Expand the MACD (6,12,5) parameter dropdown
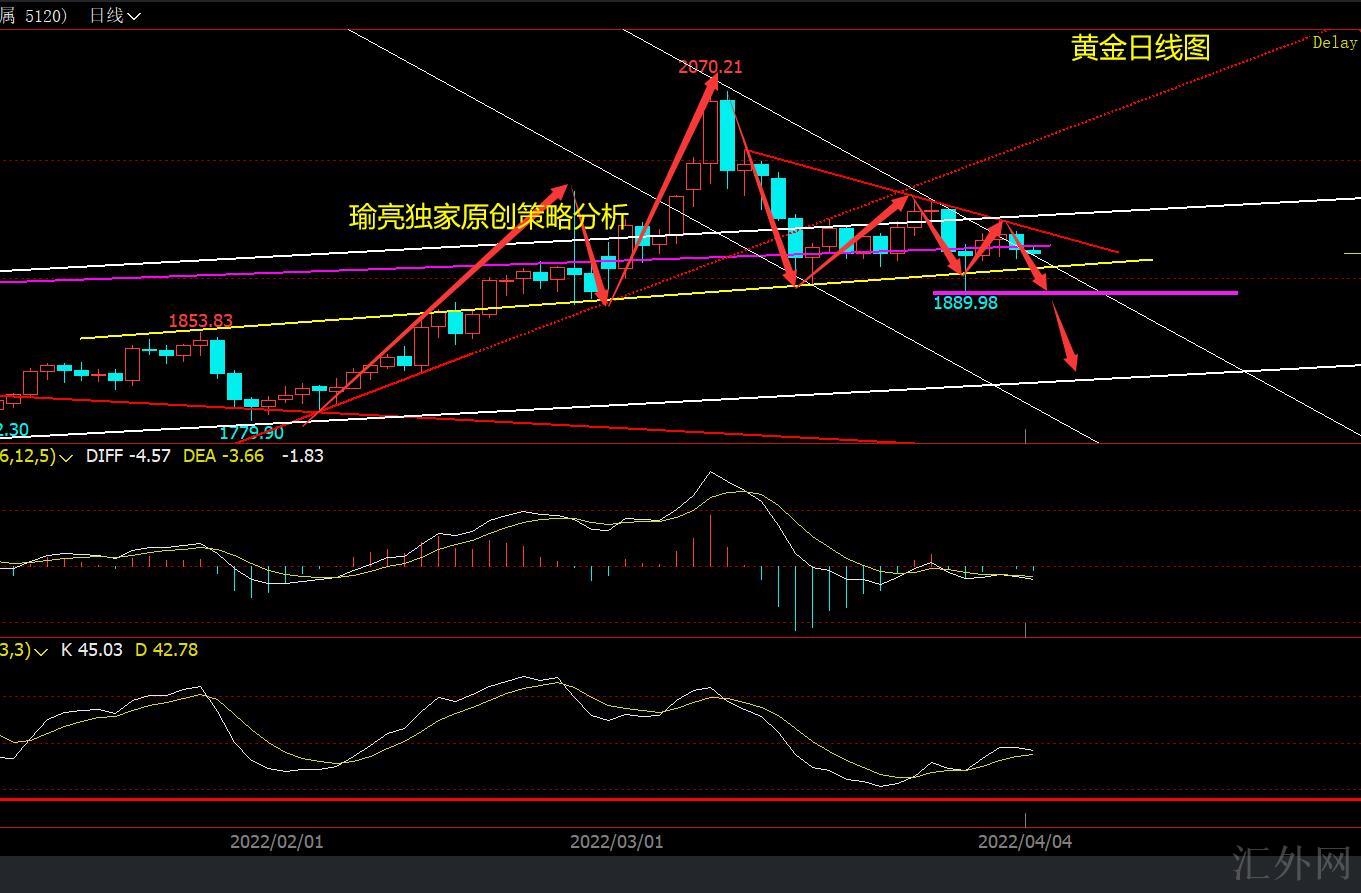The width and height of the screenshot is (1361, 893). 66,456
